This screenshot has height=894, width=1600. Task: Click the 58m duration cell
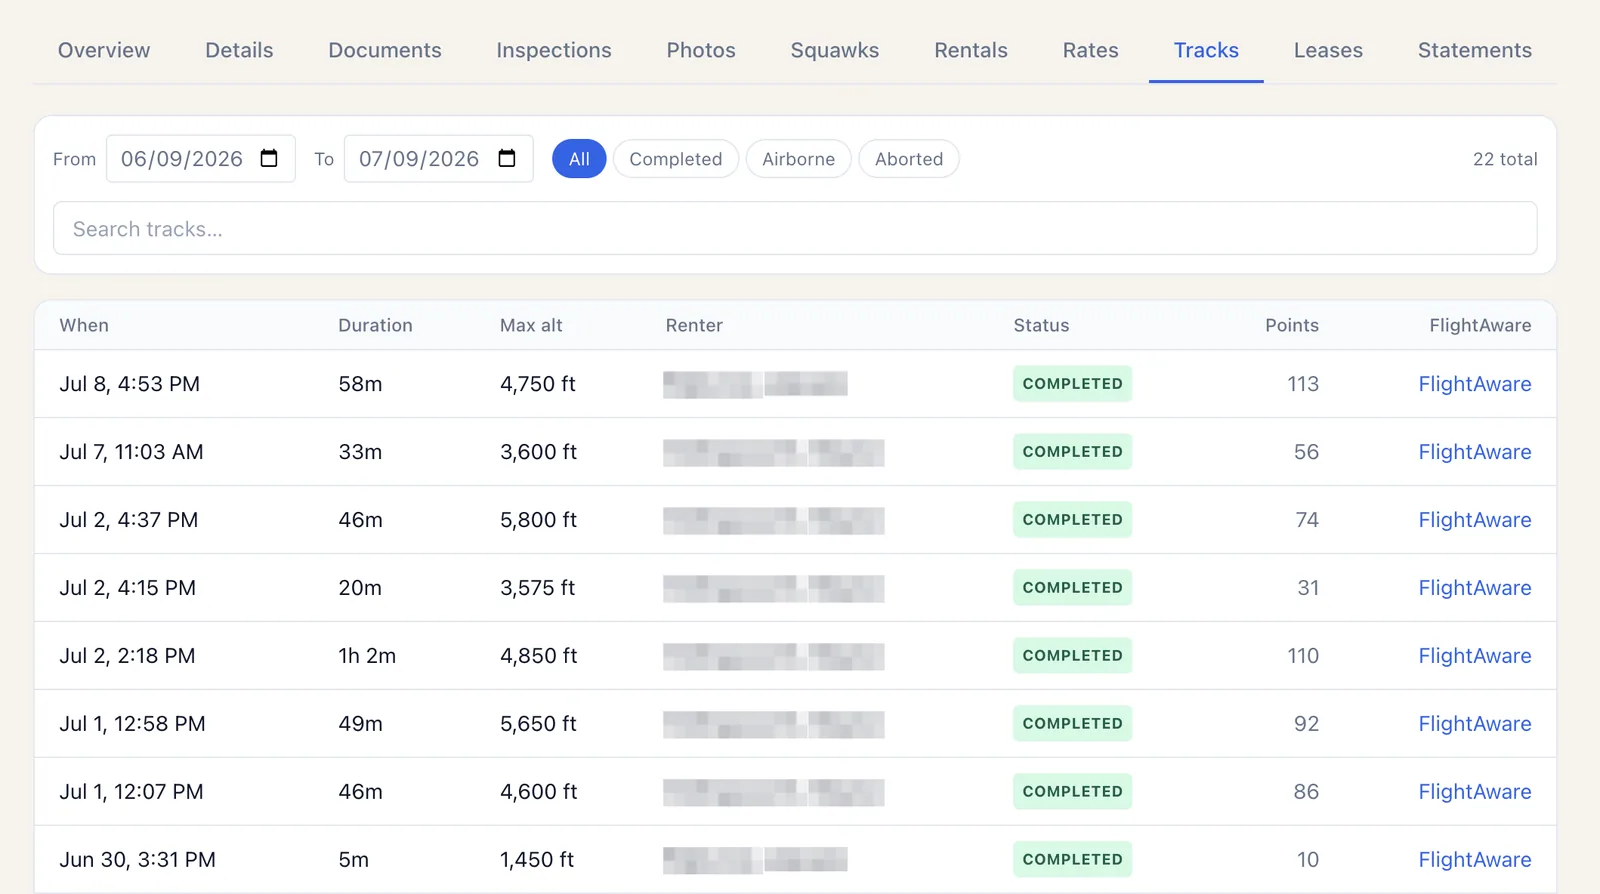tap(360, 384)
